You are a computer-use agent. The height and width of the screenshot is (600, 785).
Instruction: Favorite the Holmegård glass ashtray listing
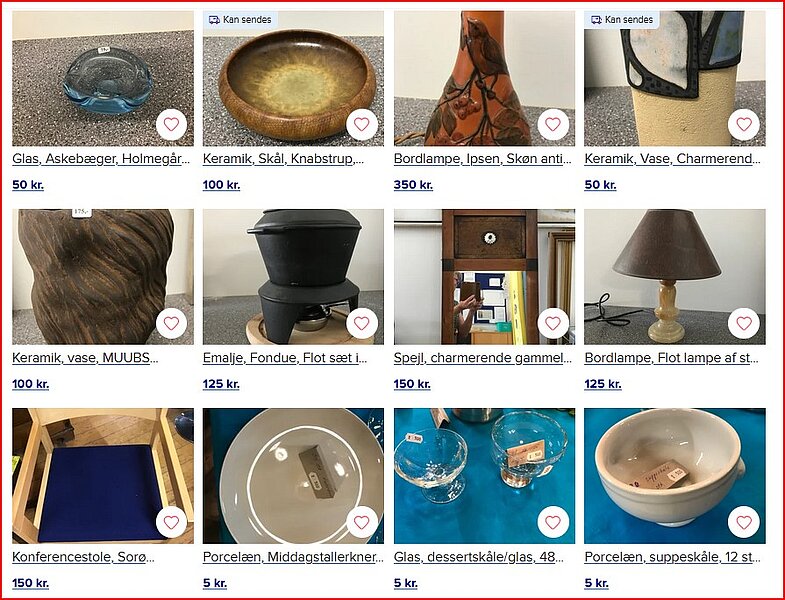(x=171, y=124)
